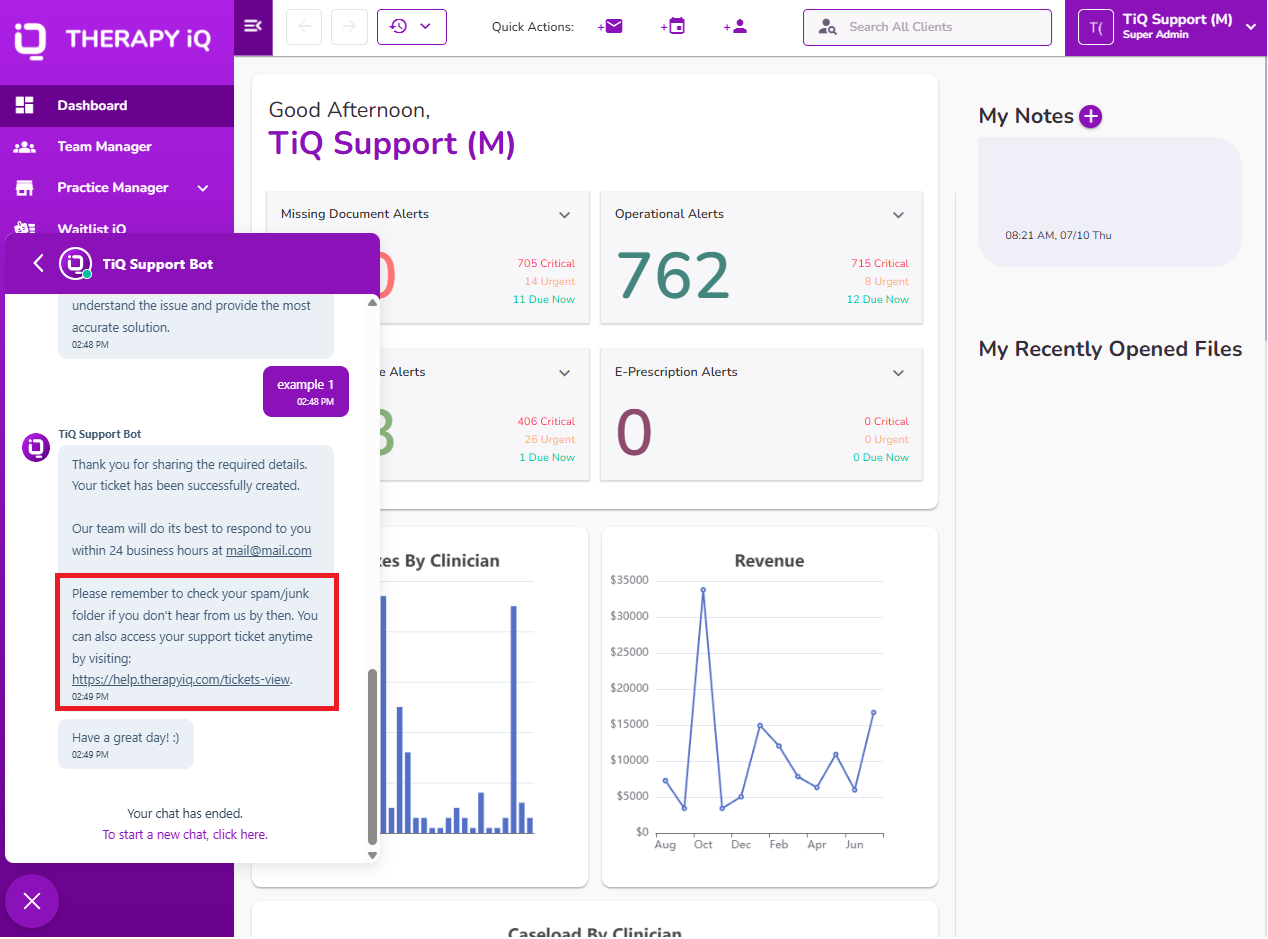This screenshot has height=939, width=1268.
Task: Add a new note with plus icon
Action: tap(1091, 116)
